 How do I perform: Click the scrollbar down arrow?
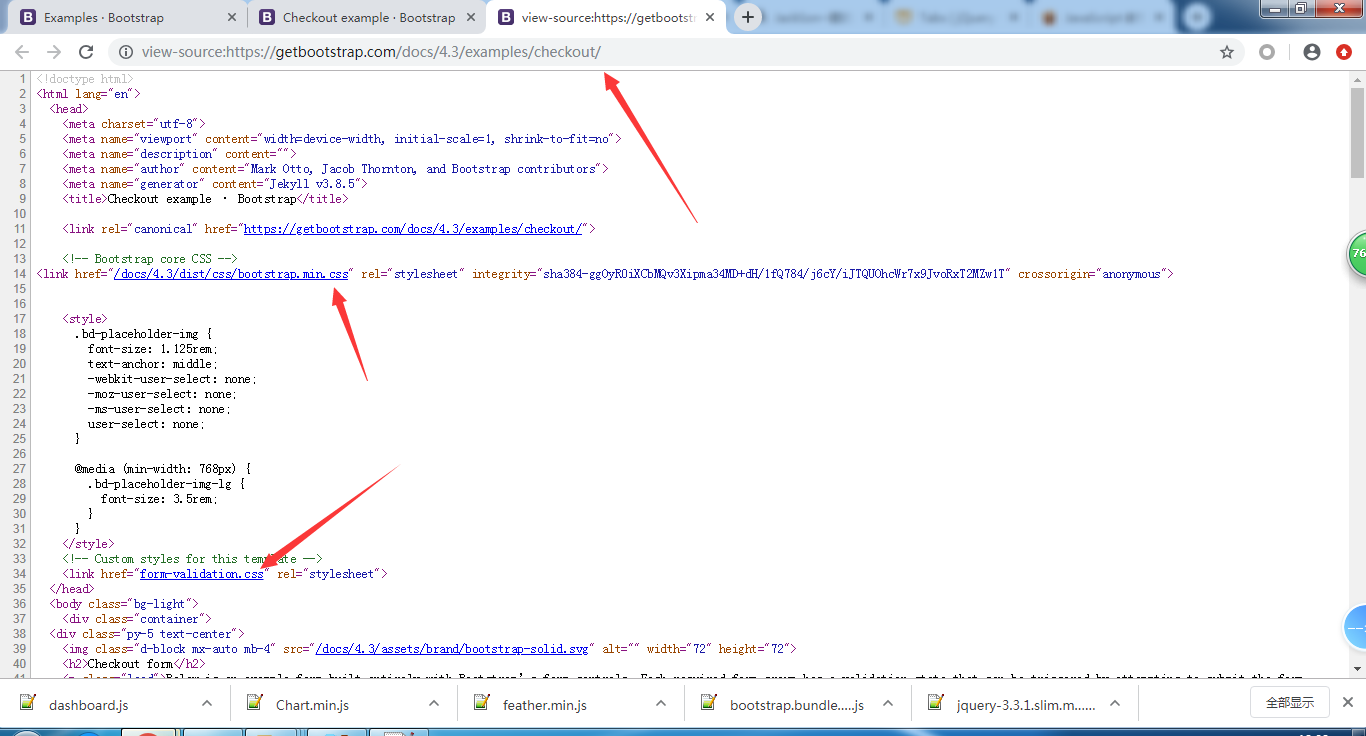(1357, 669)
